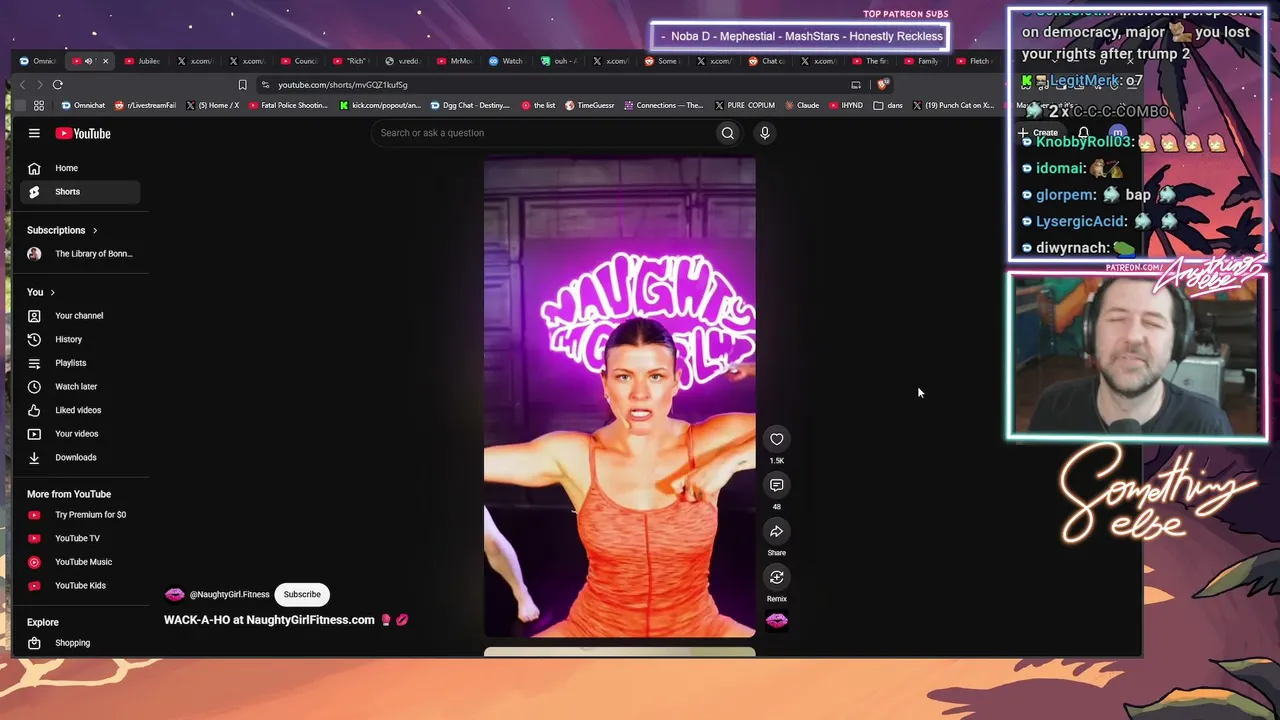Switch to the Council tab
Image resolution: width=1280 pixels, height=720 pixels.
click(299, 61)
